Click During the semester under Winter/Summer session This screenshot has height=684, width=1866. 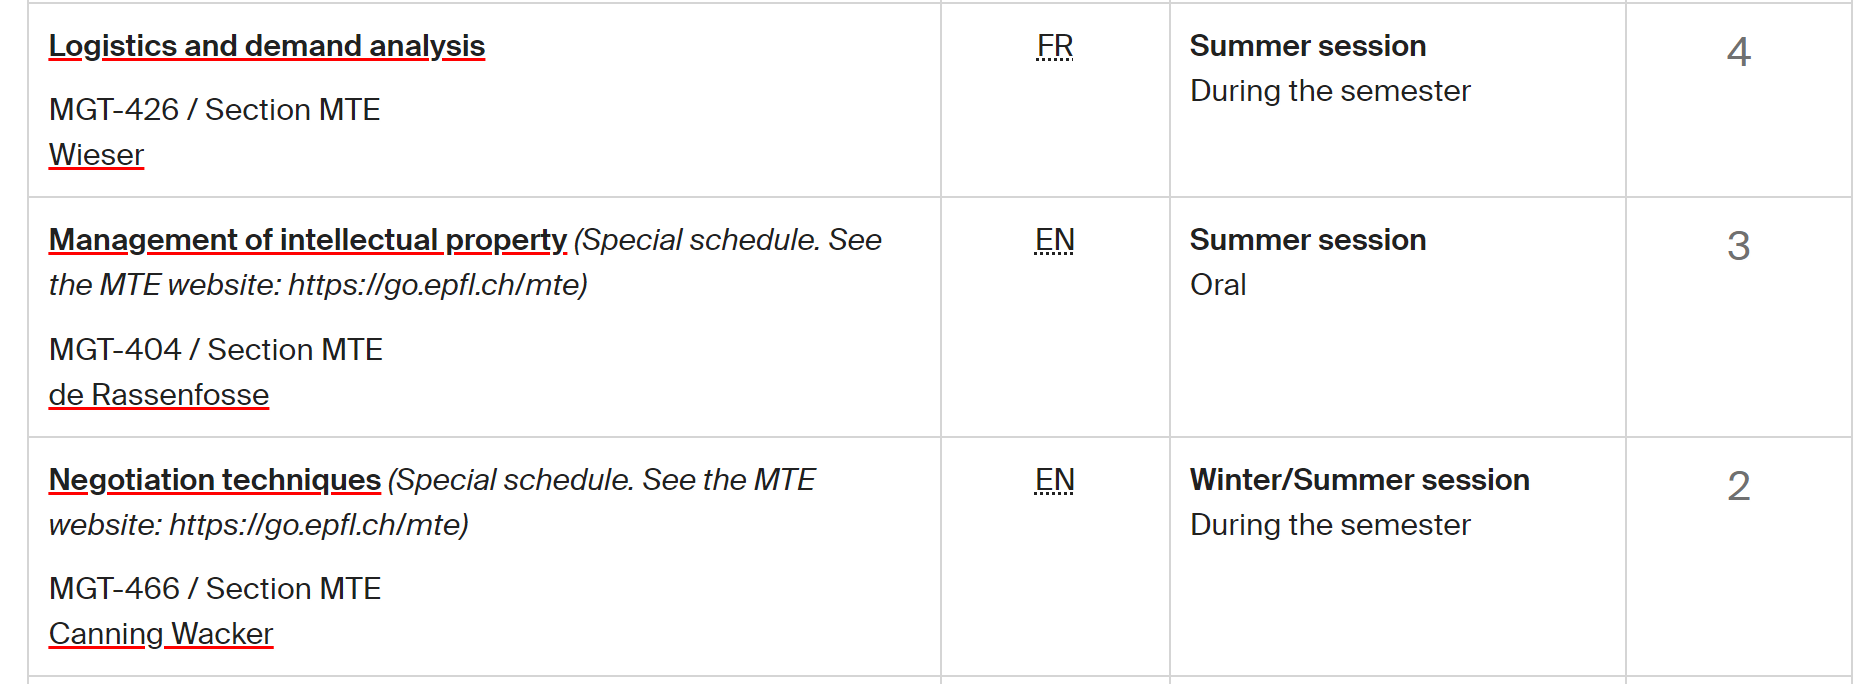tap(1330, 525)
